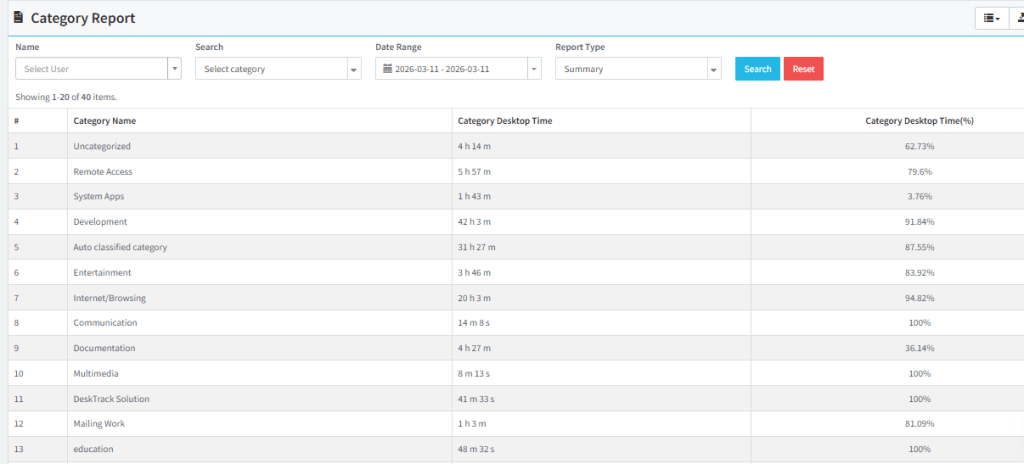Focus the Select User input field
Screen dimensions: 1024x464
tap(91, 69)
